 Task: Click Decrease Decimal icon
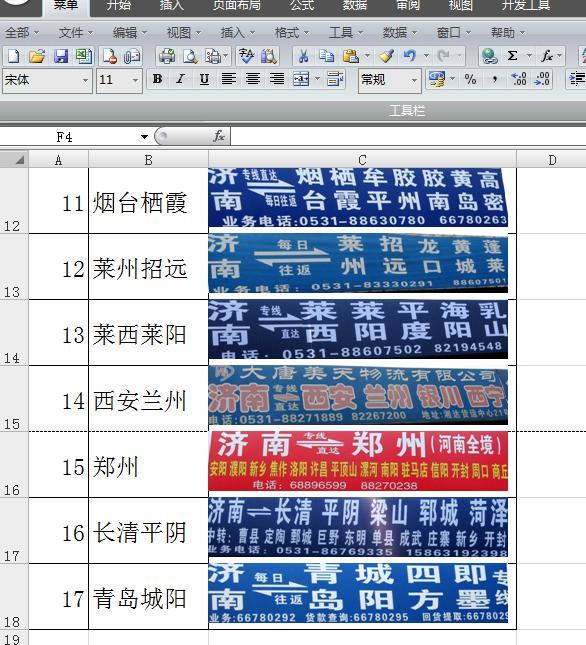click(542, 79)
